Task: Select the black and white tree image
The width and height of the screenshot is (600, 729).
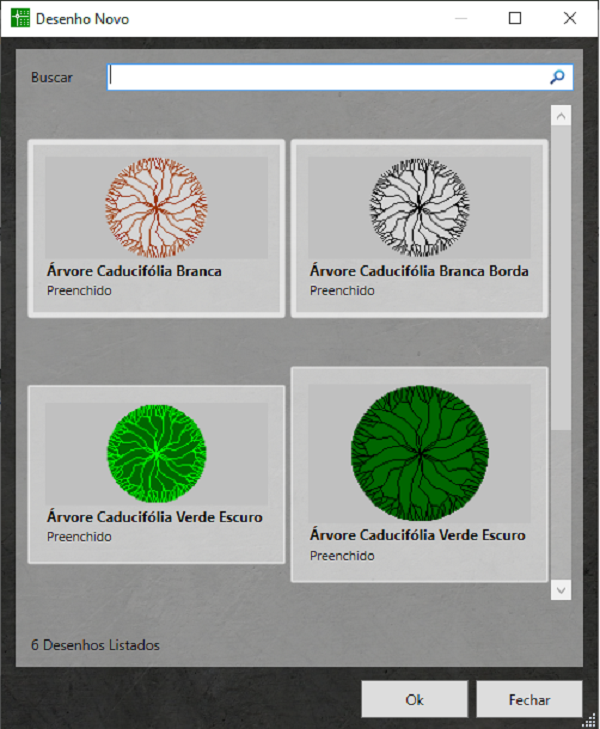Action: point(419,207)
